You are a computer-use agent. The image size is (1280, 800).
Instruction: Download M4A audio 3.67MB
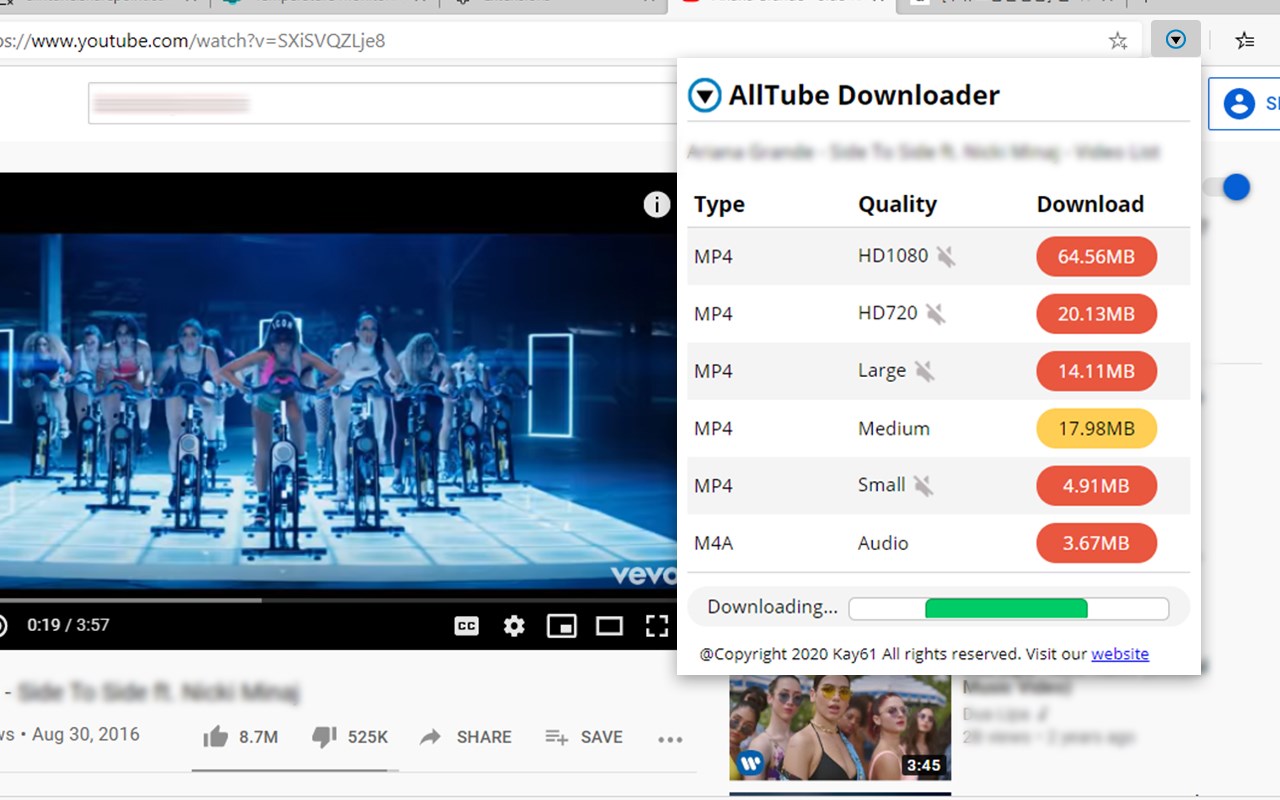pyautogui.click(x=1096, y=543)
